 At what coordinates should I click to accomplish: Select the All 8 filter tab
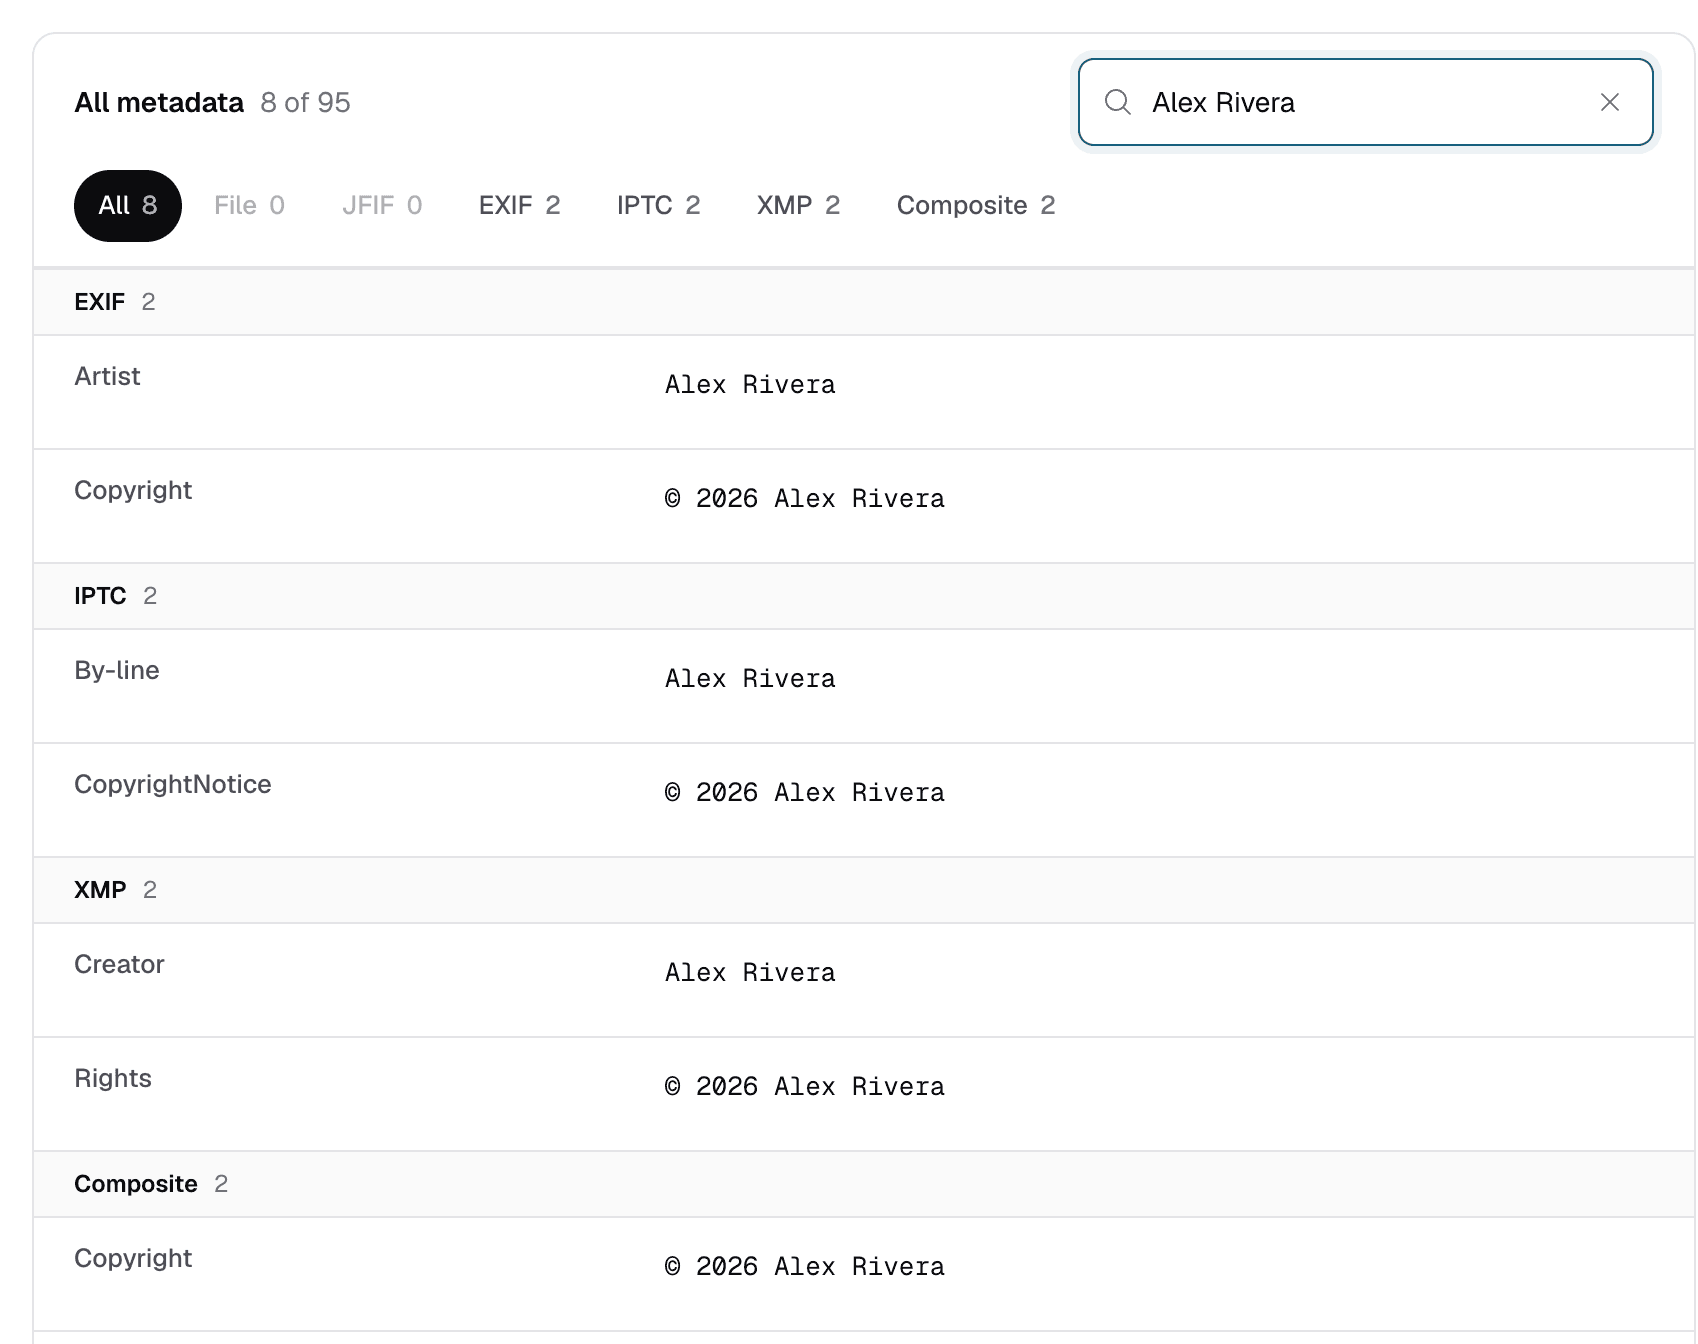click(128, 205)
